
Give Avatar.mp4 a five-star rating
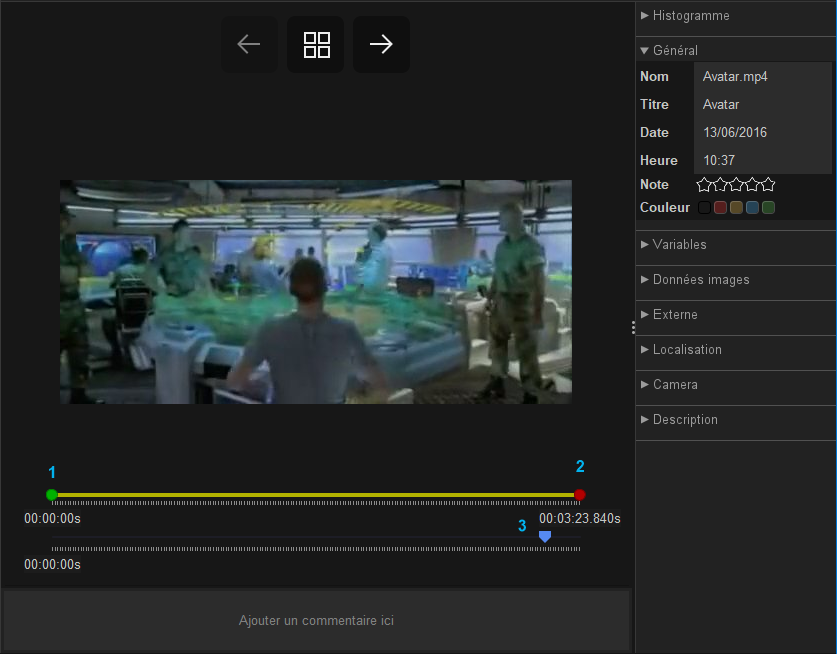(768, 184)
